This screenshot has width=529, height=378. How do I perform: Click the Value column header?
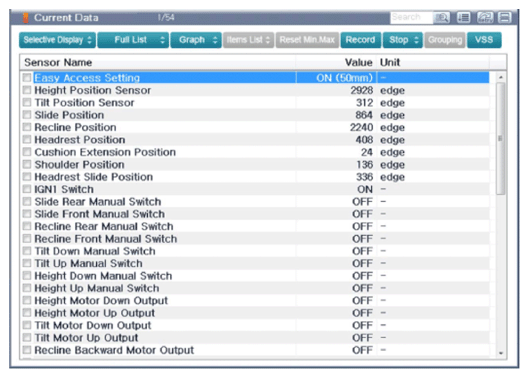pos(336,62)
